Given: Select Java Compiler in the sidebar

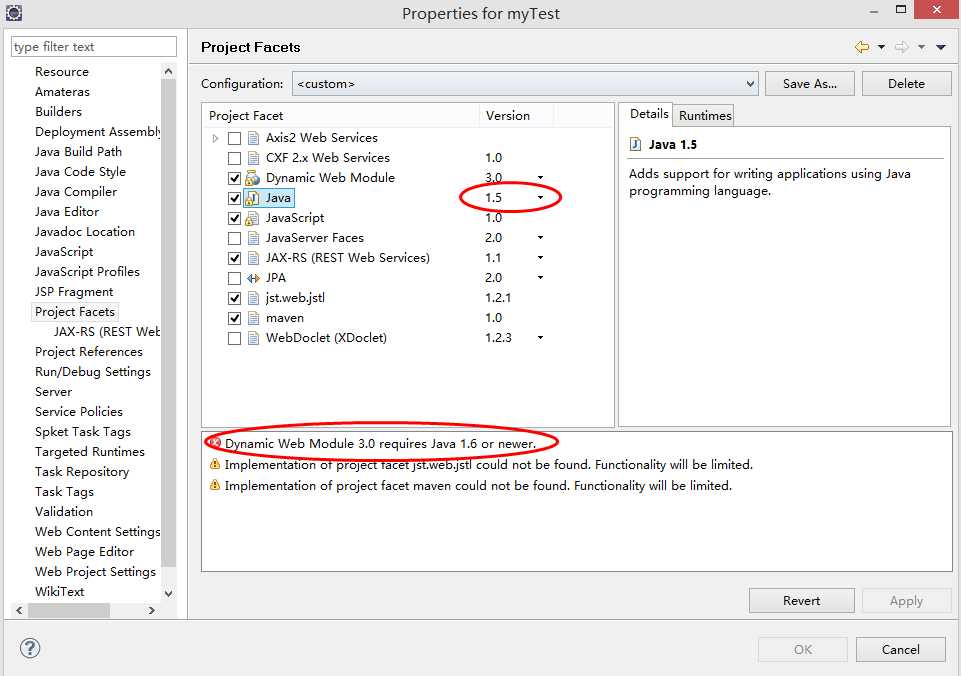Looking at the screenshot, I should [x=76, y=192].
